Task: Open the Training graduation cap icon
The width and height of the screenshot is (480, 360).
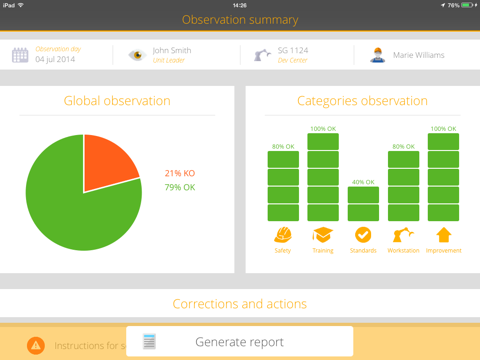Action: (x=323, y=235)
